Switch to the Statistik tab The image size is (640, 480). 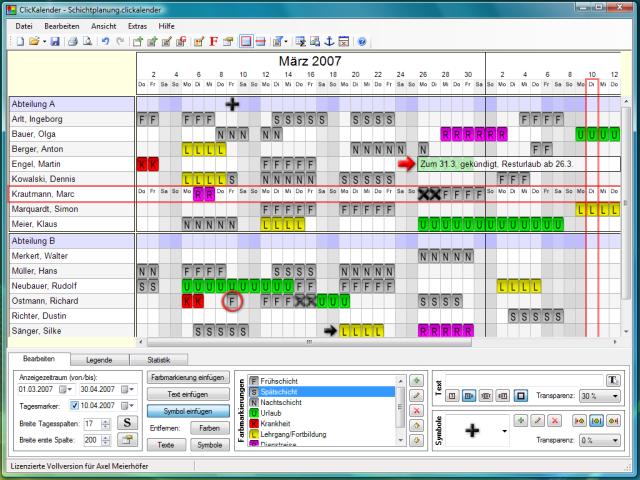coord(159,359)
